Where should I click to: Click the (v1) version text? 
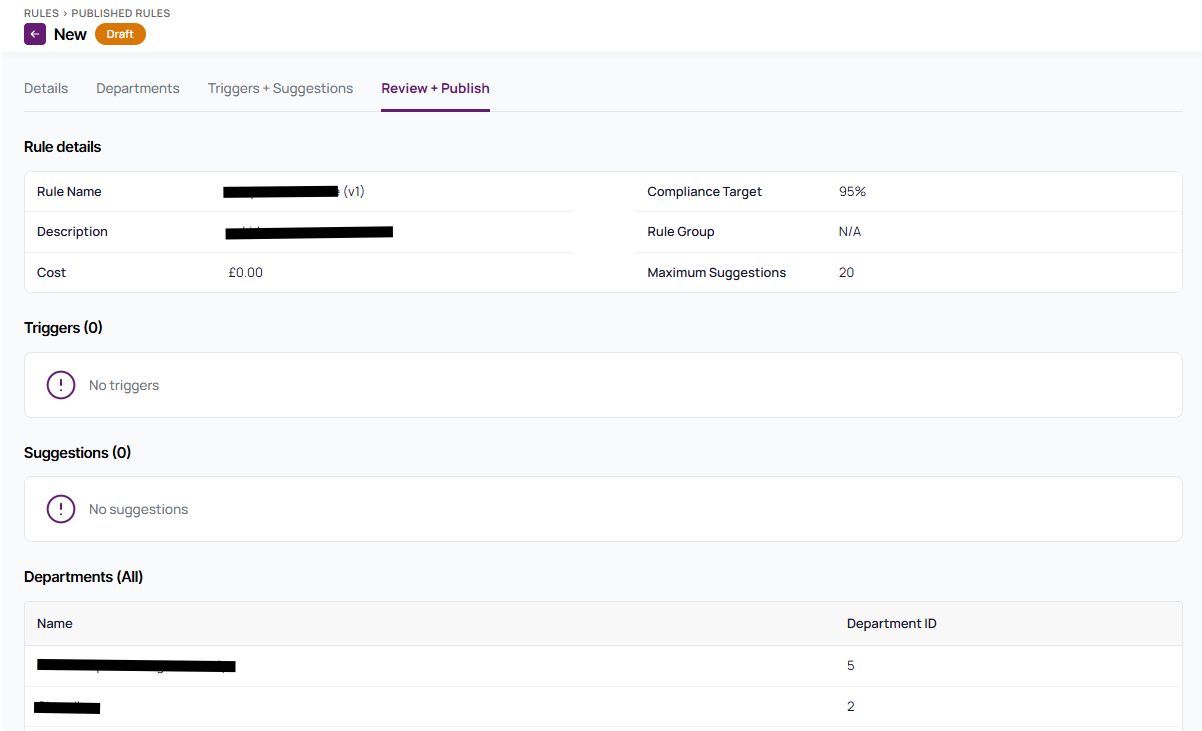354,191
